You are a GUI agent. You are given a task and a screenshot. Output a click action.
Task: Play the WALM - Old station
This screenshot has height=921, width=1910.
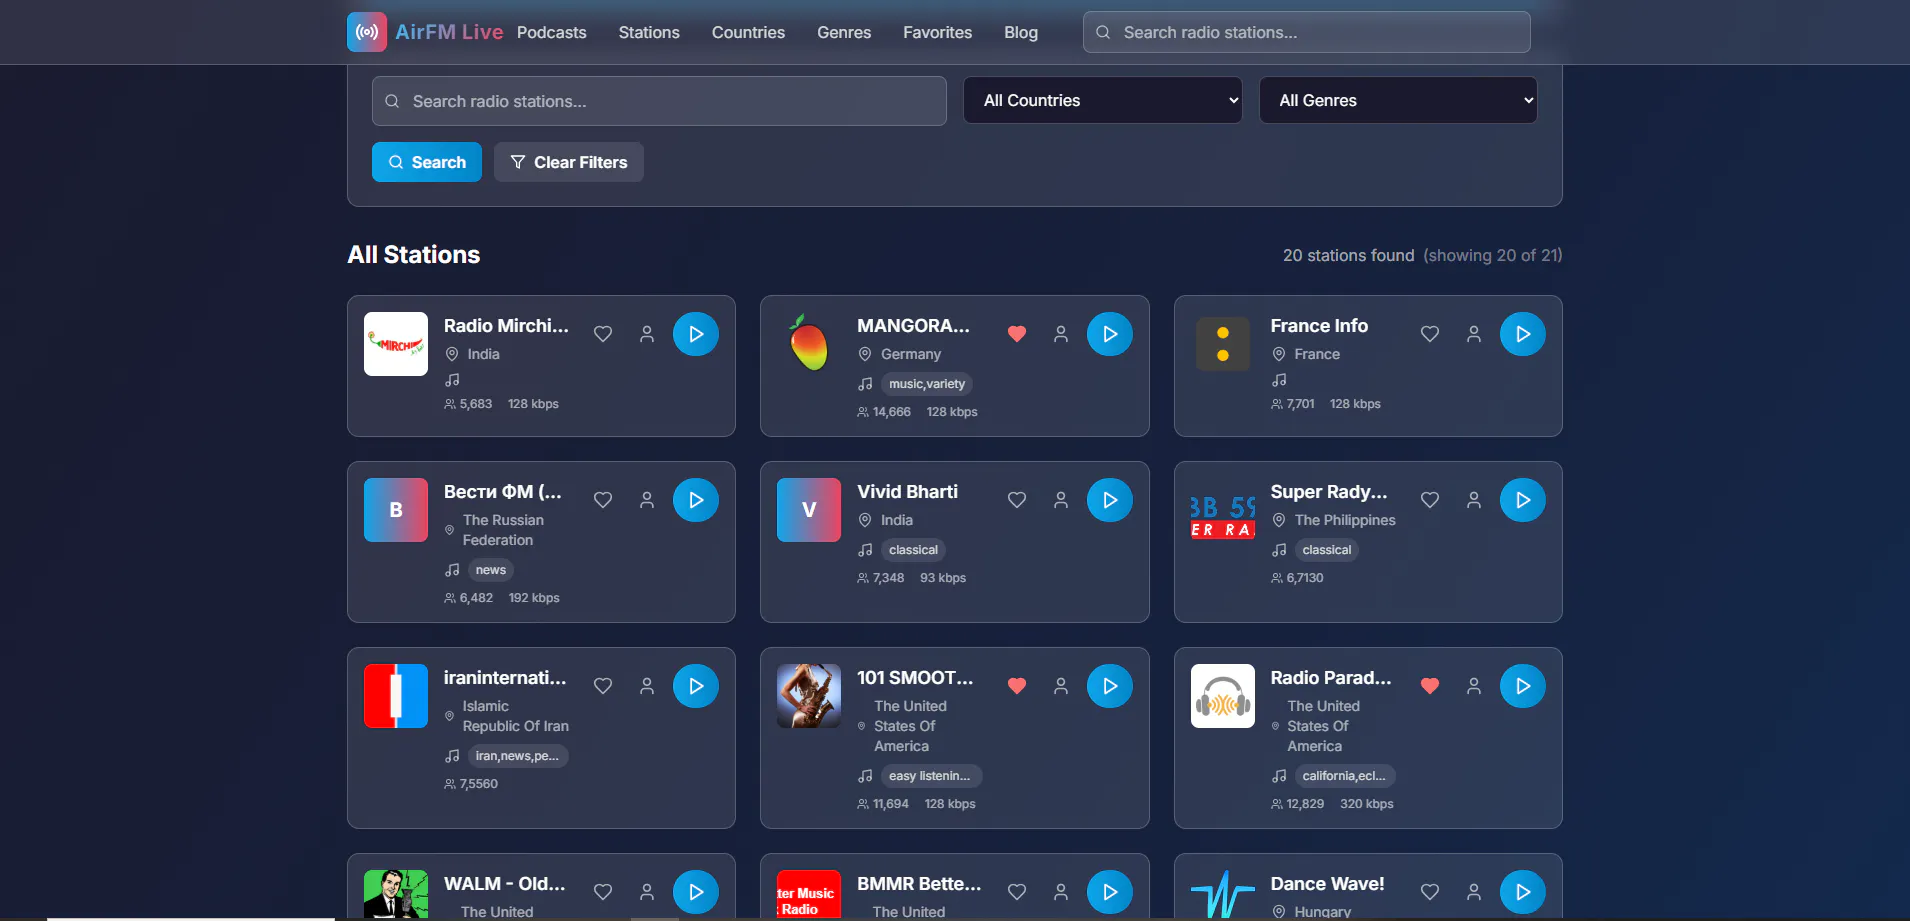(x=696, y=892)
